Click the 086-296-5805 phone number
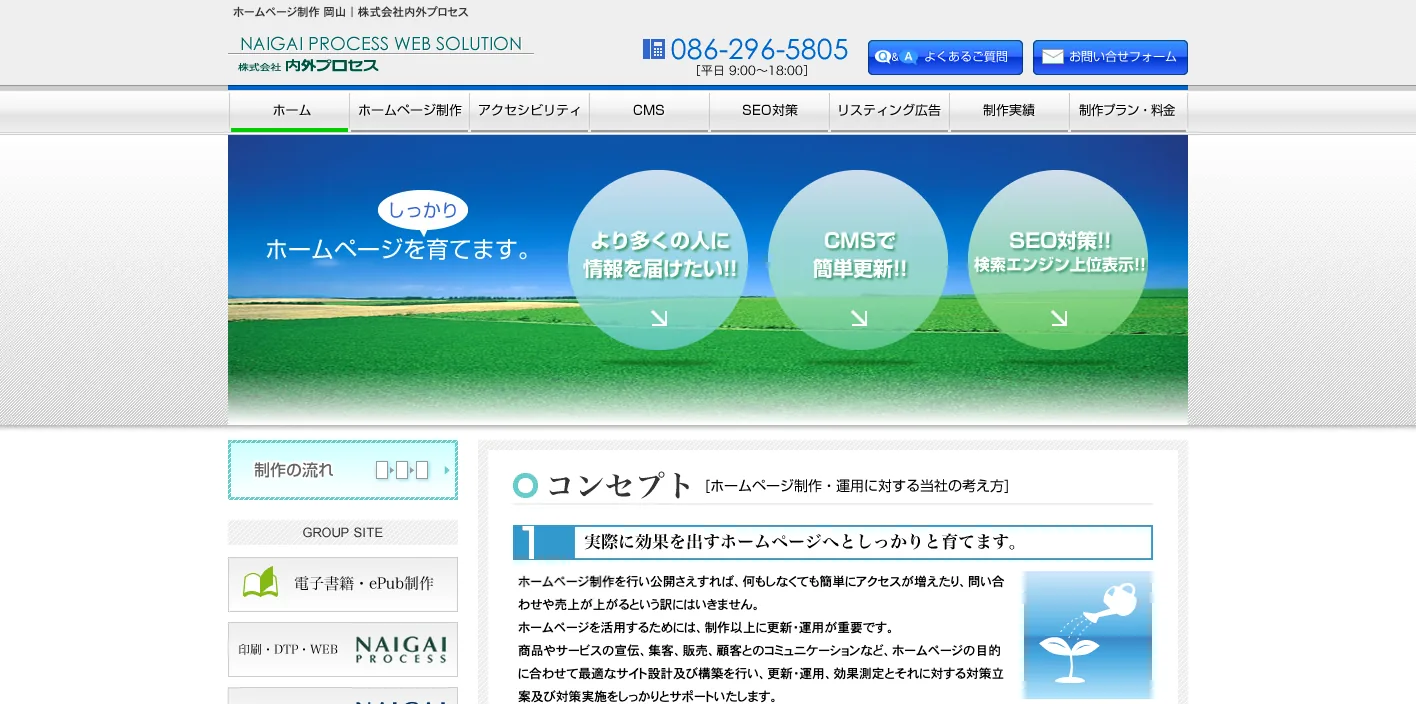 759,49
